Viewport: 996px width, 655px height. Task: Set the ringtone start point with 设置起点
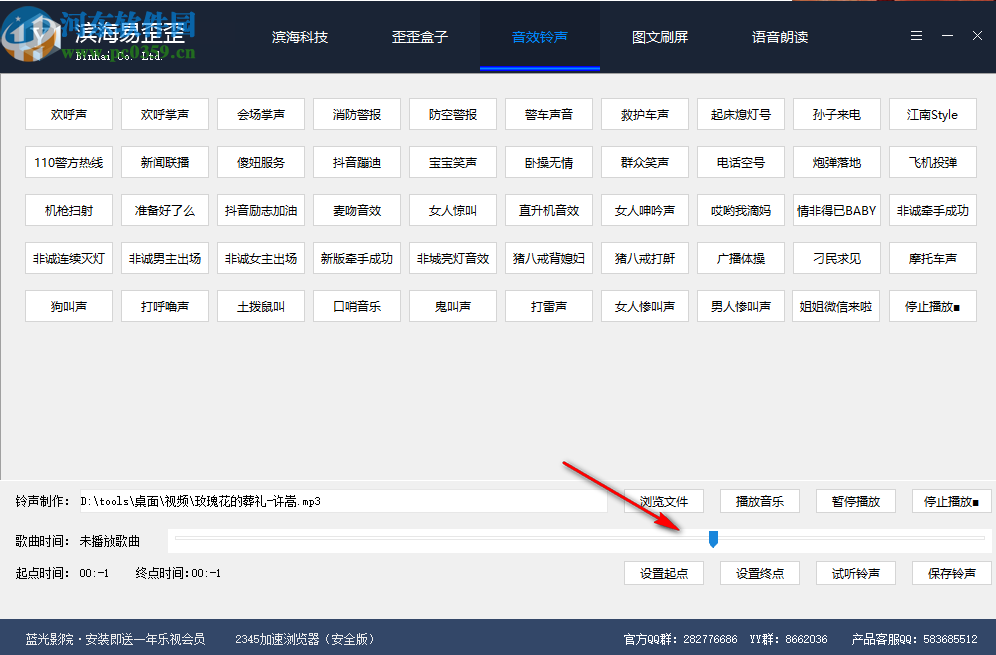click(x=663, y=573)
